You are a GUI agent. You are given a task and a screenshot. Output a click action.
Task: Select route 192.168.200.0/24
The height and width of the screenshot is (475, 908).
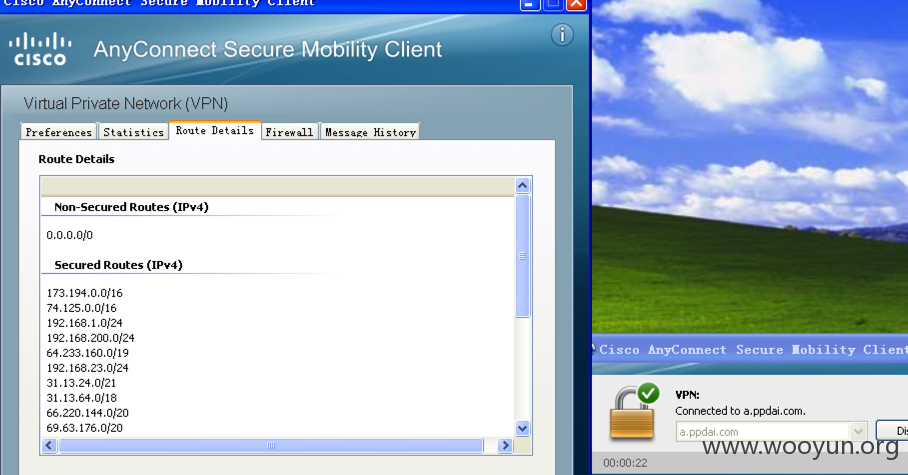tap(90, 338)
